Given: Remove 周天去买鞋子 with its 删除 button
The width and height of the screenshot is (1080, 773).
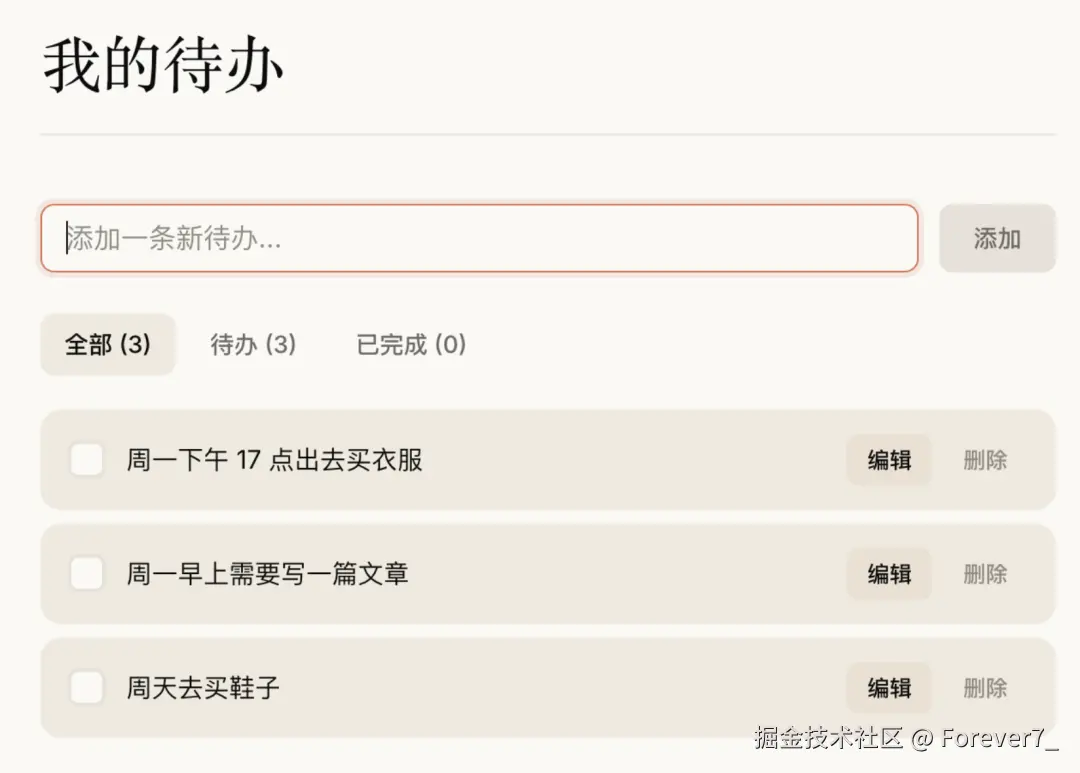Looking at the screenshot, I should click(985, 688).
